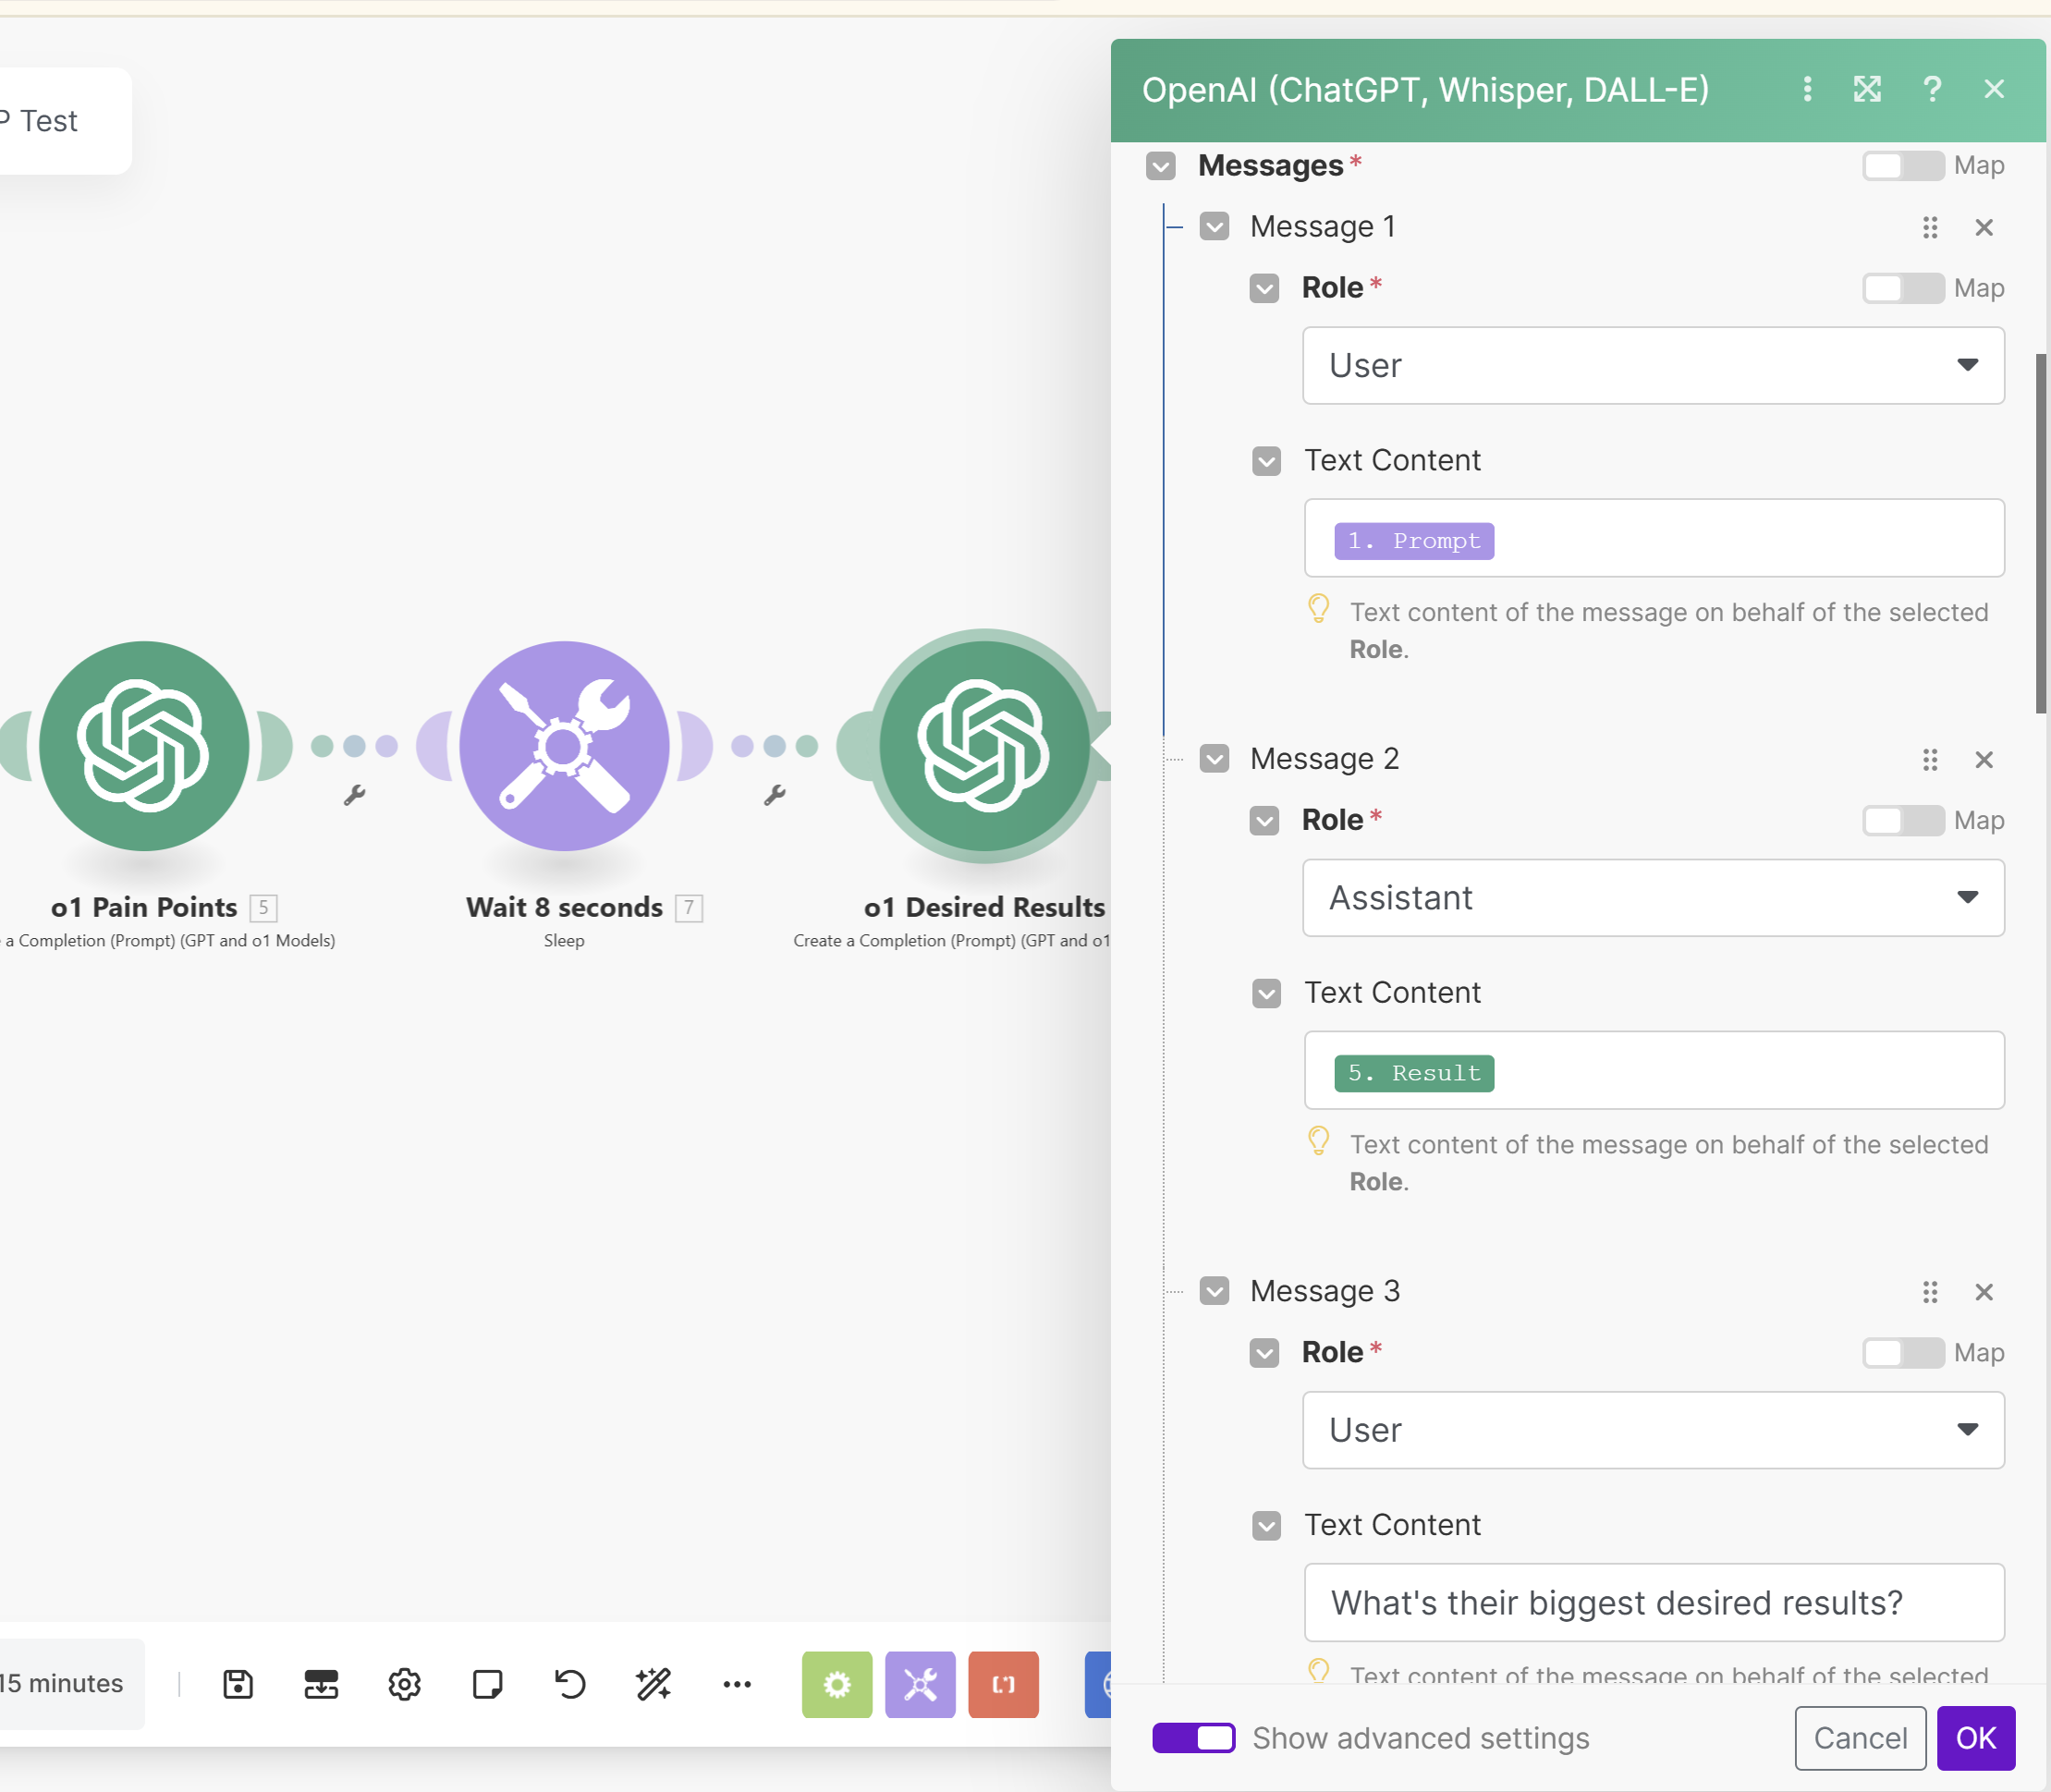Open OpenAI panel vertical dots menu
The width and height of the screenshot is (2051, 1792).
click(x=1806, y=90)
